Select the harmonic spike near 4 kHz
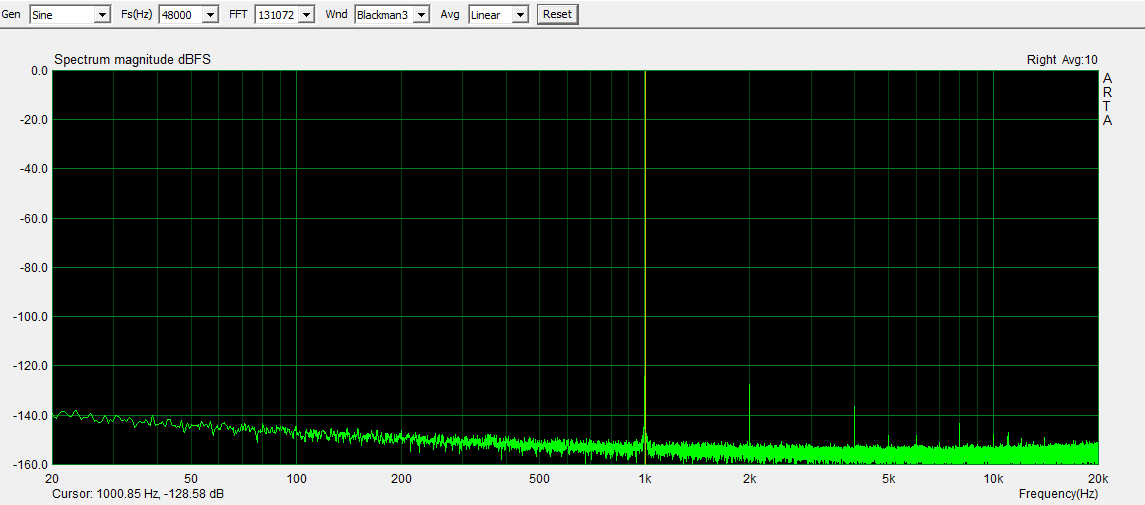Screen dimensions: 1145x505 (854, 422)
